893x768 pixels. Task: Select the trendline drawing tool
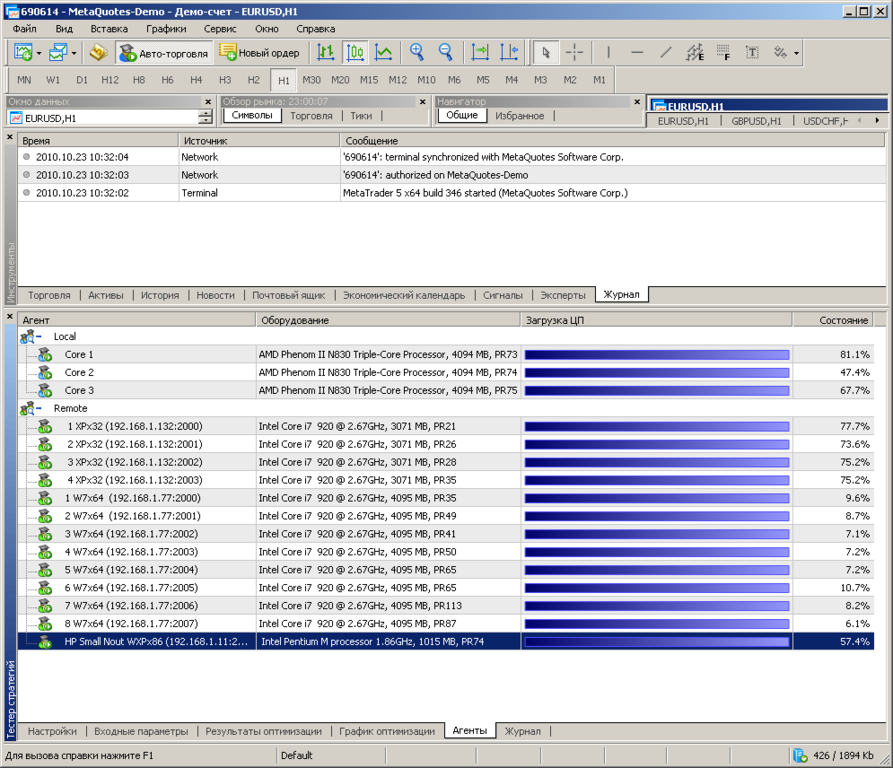point(666,53)
